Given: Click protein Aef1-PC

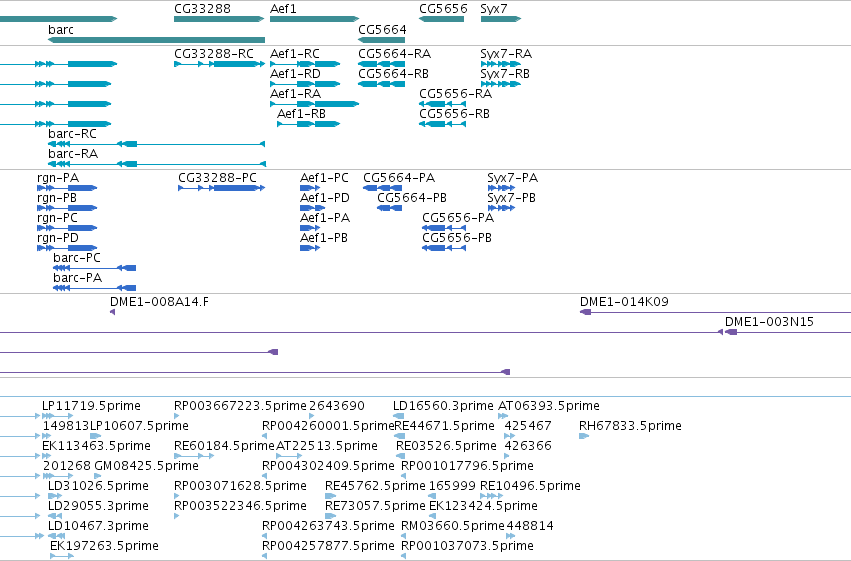Looking at the screenshot, I should (324, 178).
